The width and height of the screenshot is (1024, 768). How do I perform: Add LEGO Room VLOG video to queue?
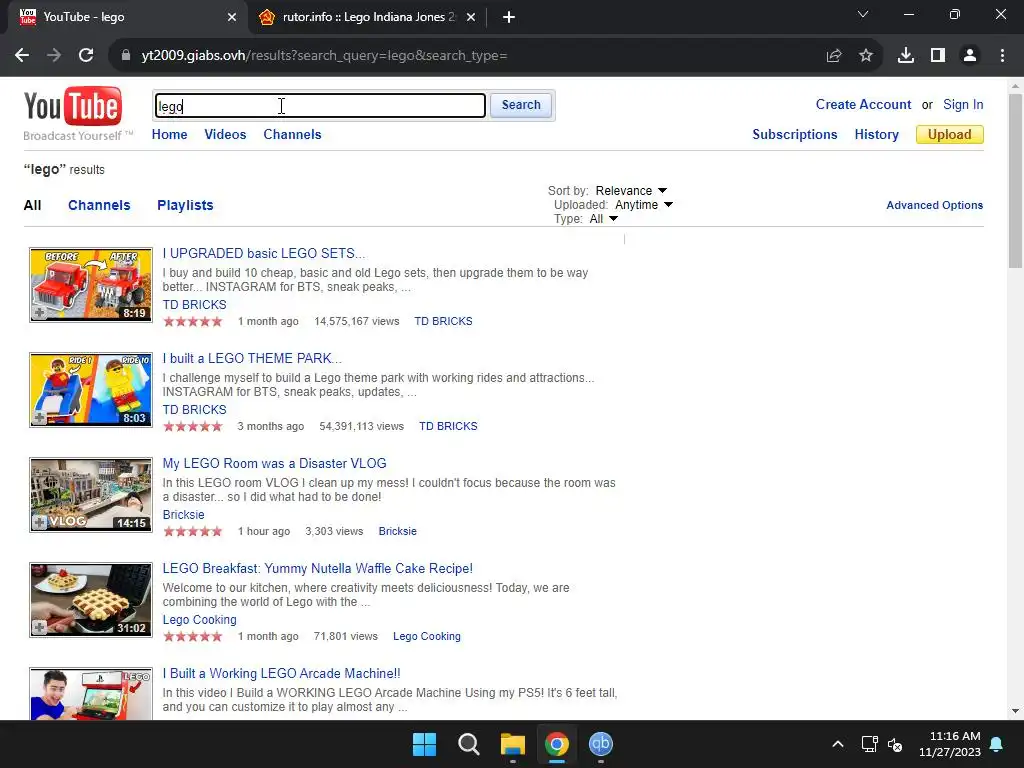(40, 522)
